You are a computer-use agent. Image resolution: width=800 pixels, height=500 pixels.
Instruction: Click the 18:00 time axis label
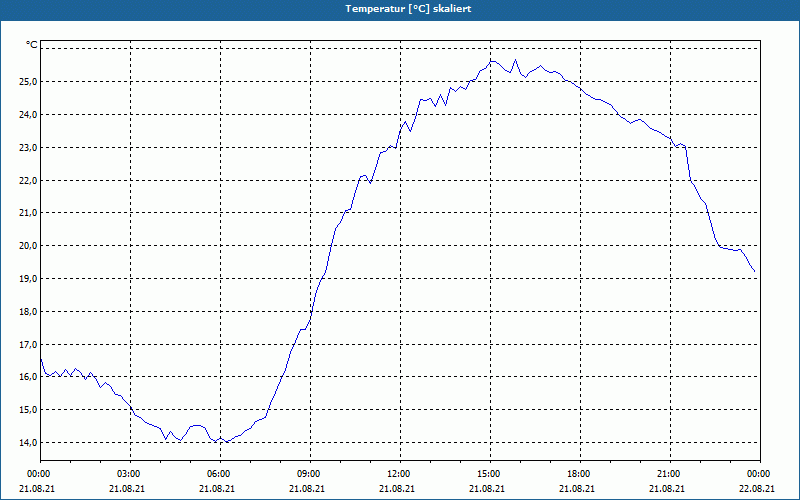[x=577, y=473]
